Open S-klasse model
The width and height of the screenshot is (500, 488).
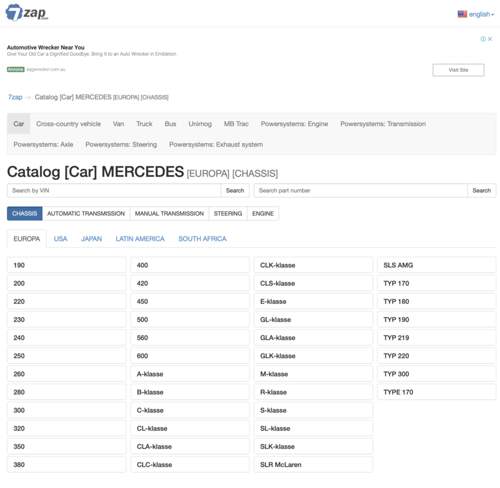click(x=313, y=410)
